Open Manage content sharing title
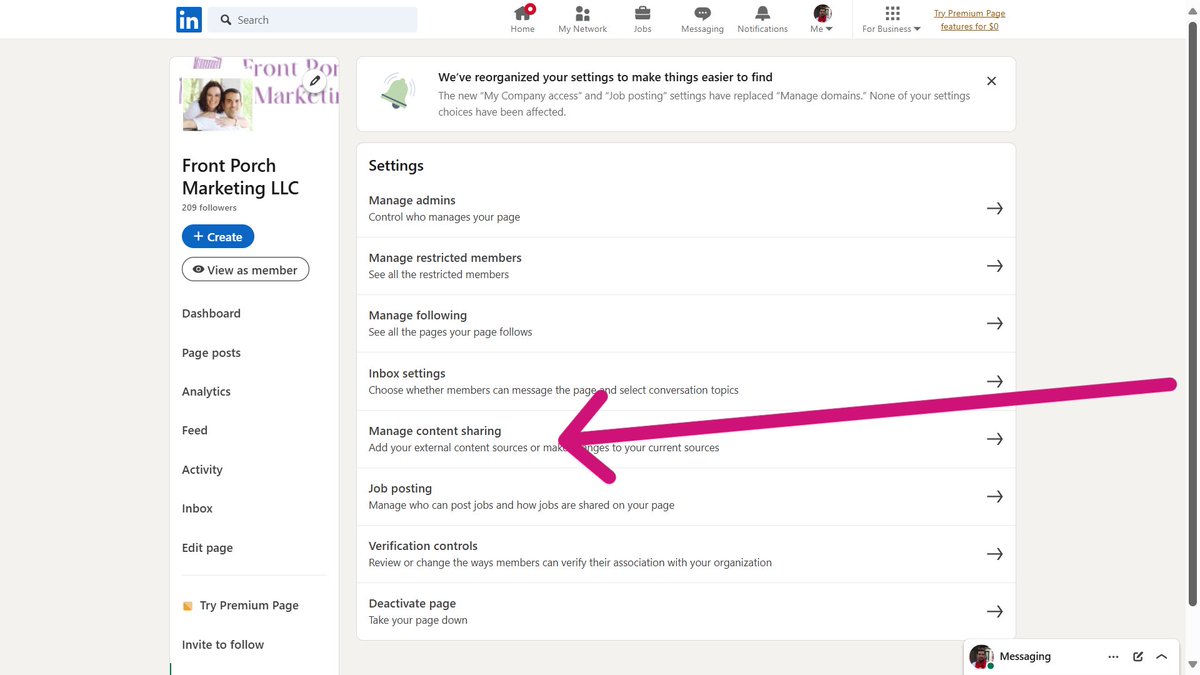1200x675 pixels. (x=435, y=431)
